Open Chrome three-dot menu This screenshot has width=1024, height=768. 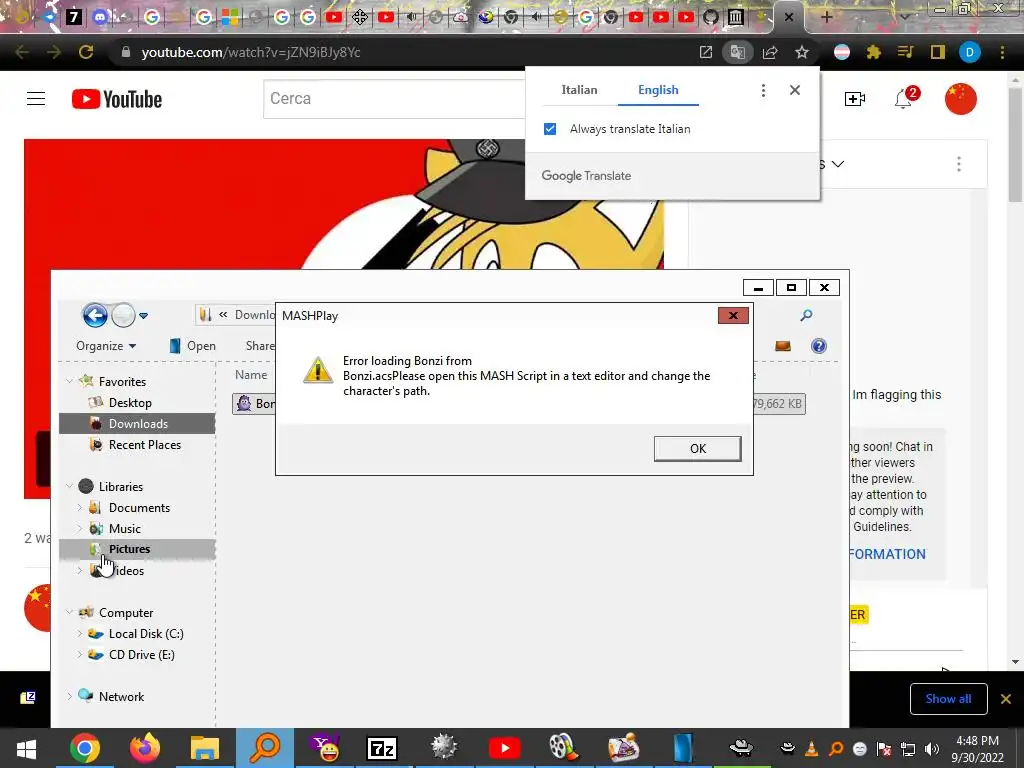1002,52
